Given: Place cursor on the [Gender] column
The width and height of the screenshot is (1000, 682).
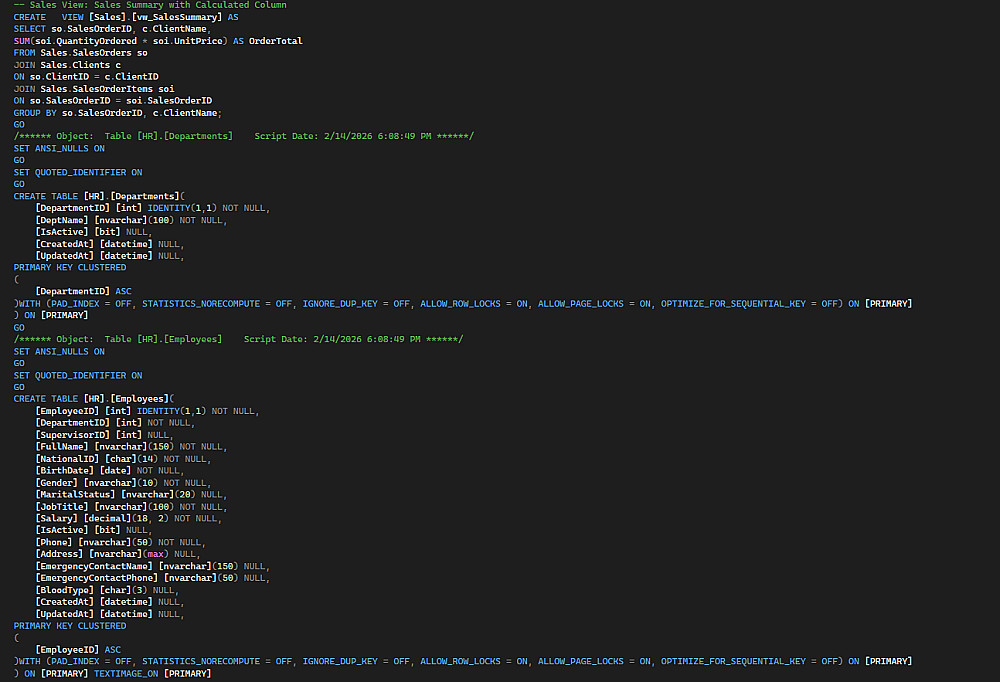Looking at the screenshot, I should pos(57,483).
